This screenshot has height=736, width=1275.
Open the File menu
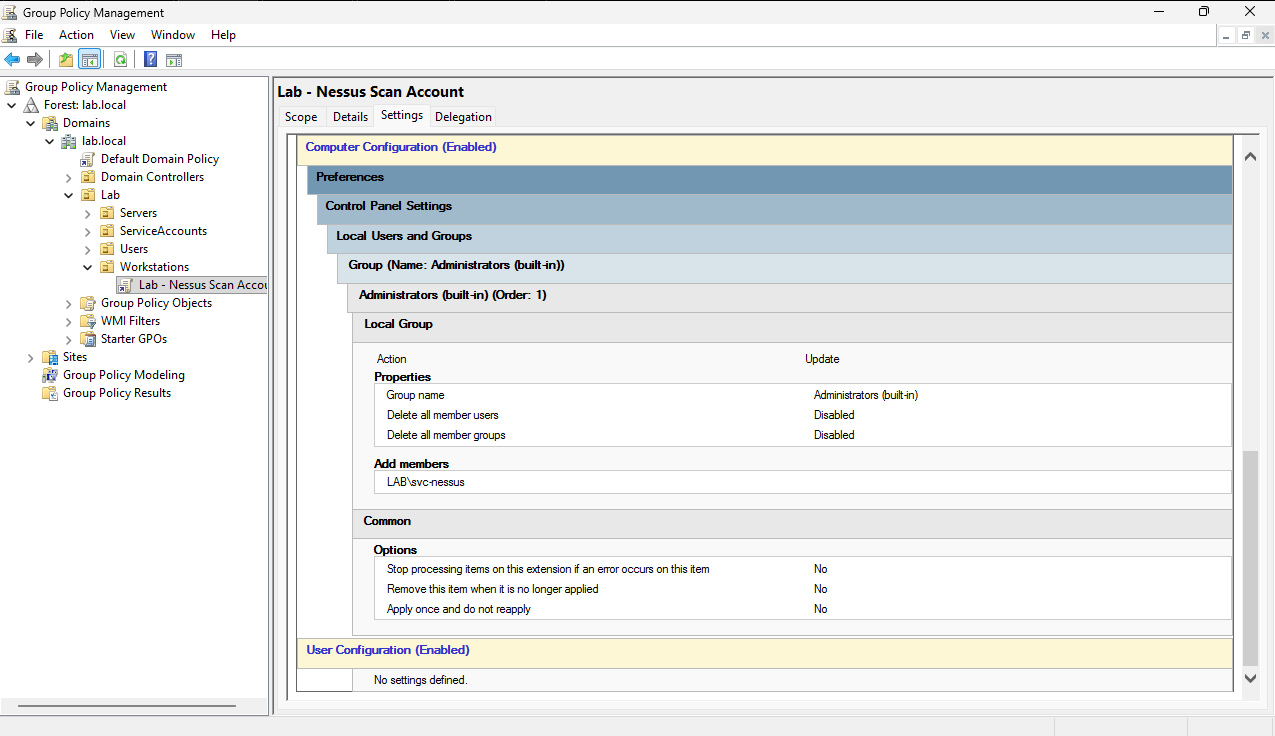tap(34, 35)
